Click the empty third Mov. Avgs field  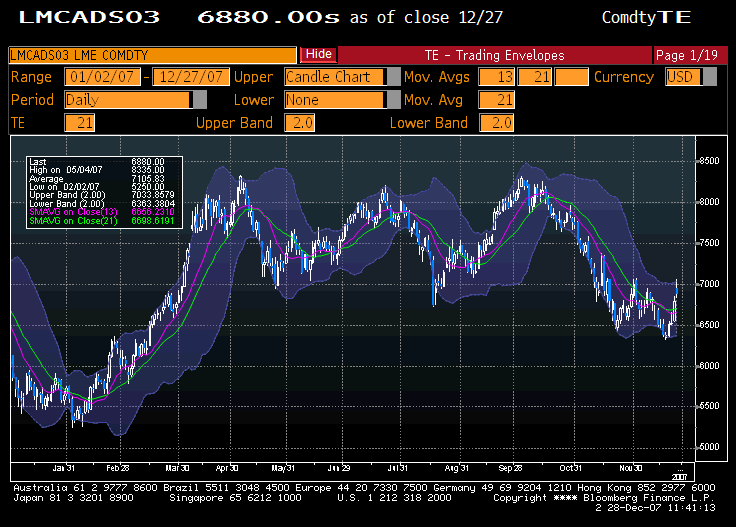571,77
